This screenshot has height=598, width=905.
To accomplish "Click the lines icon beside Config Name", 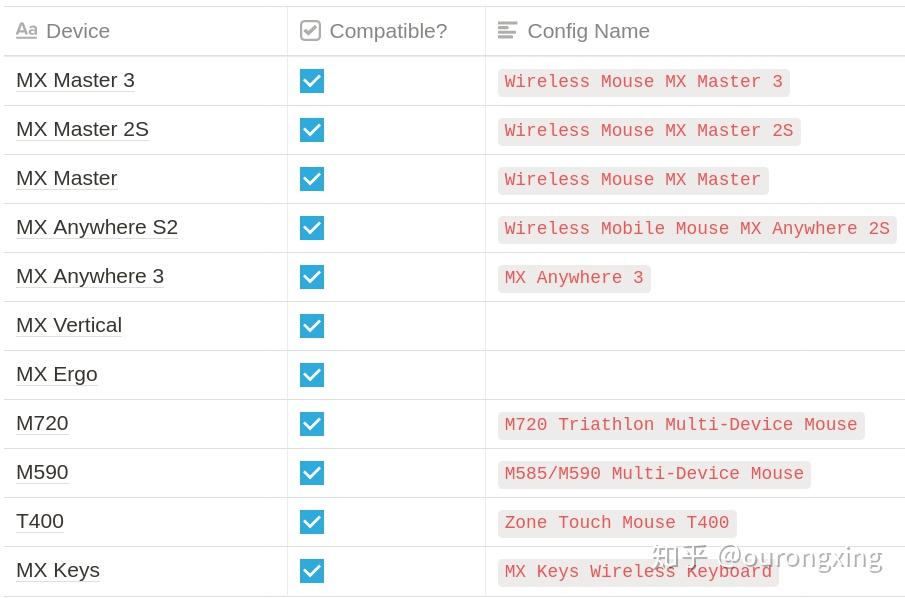I will click(x=507, y=31).
